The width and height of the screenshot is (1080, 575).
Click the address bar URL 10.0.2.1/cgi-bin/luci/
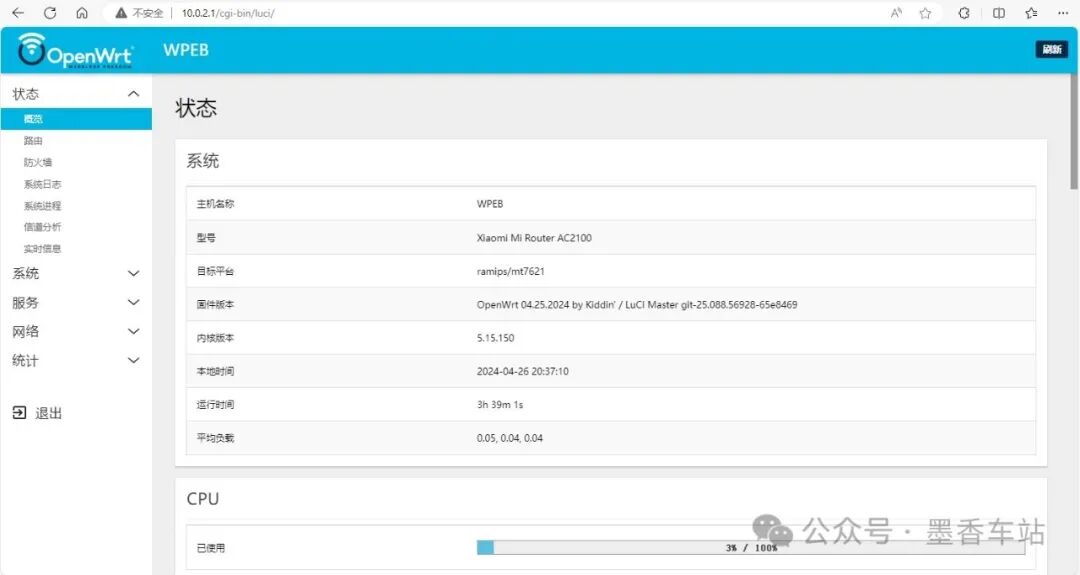pos(228,13)
